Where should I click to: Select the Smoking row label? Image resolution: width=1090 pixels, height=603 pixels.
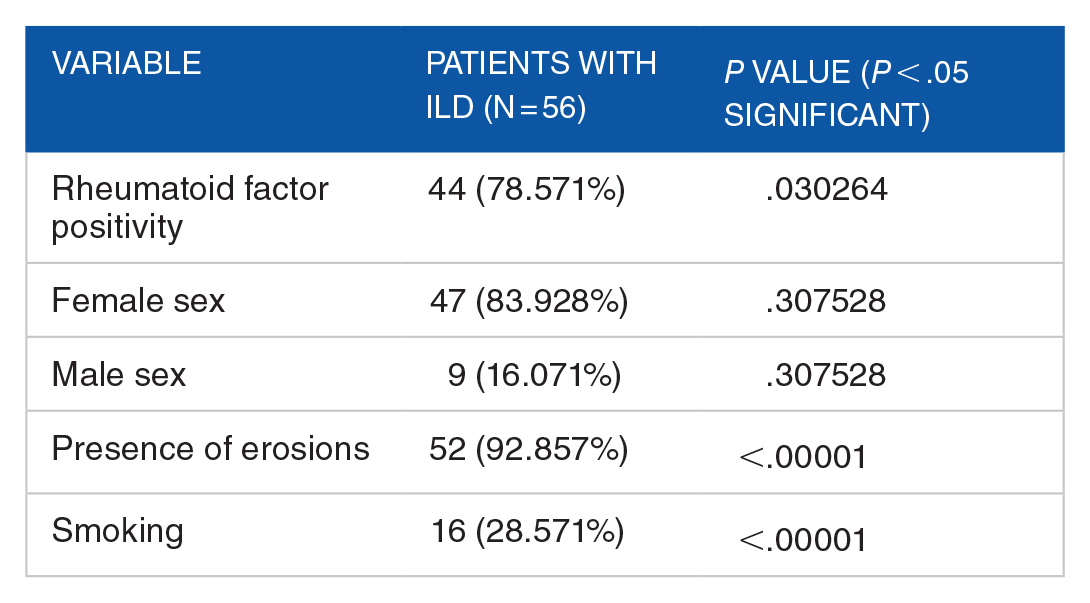point(117,532)
